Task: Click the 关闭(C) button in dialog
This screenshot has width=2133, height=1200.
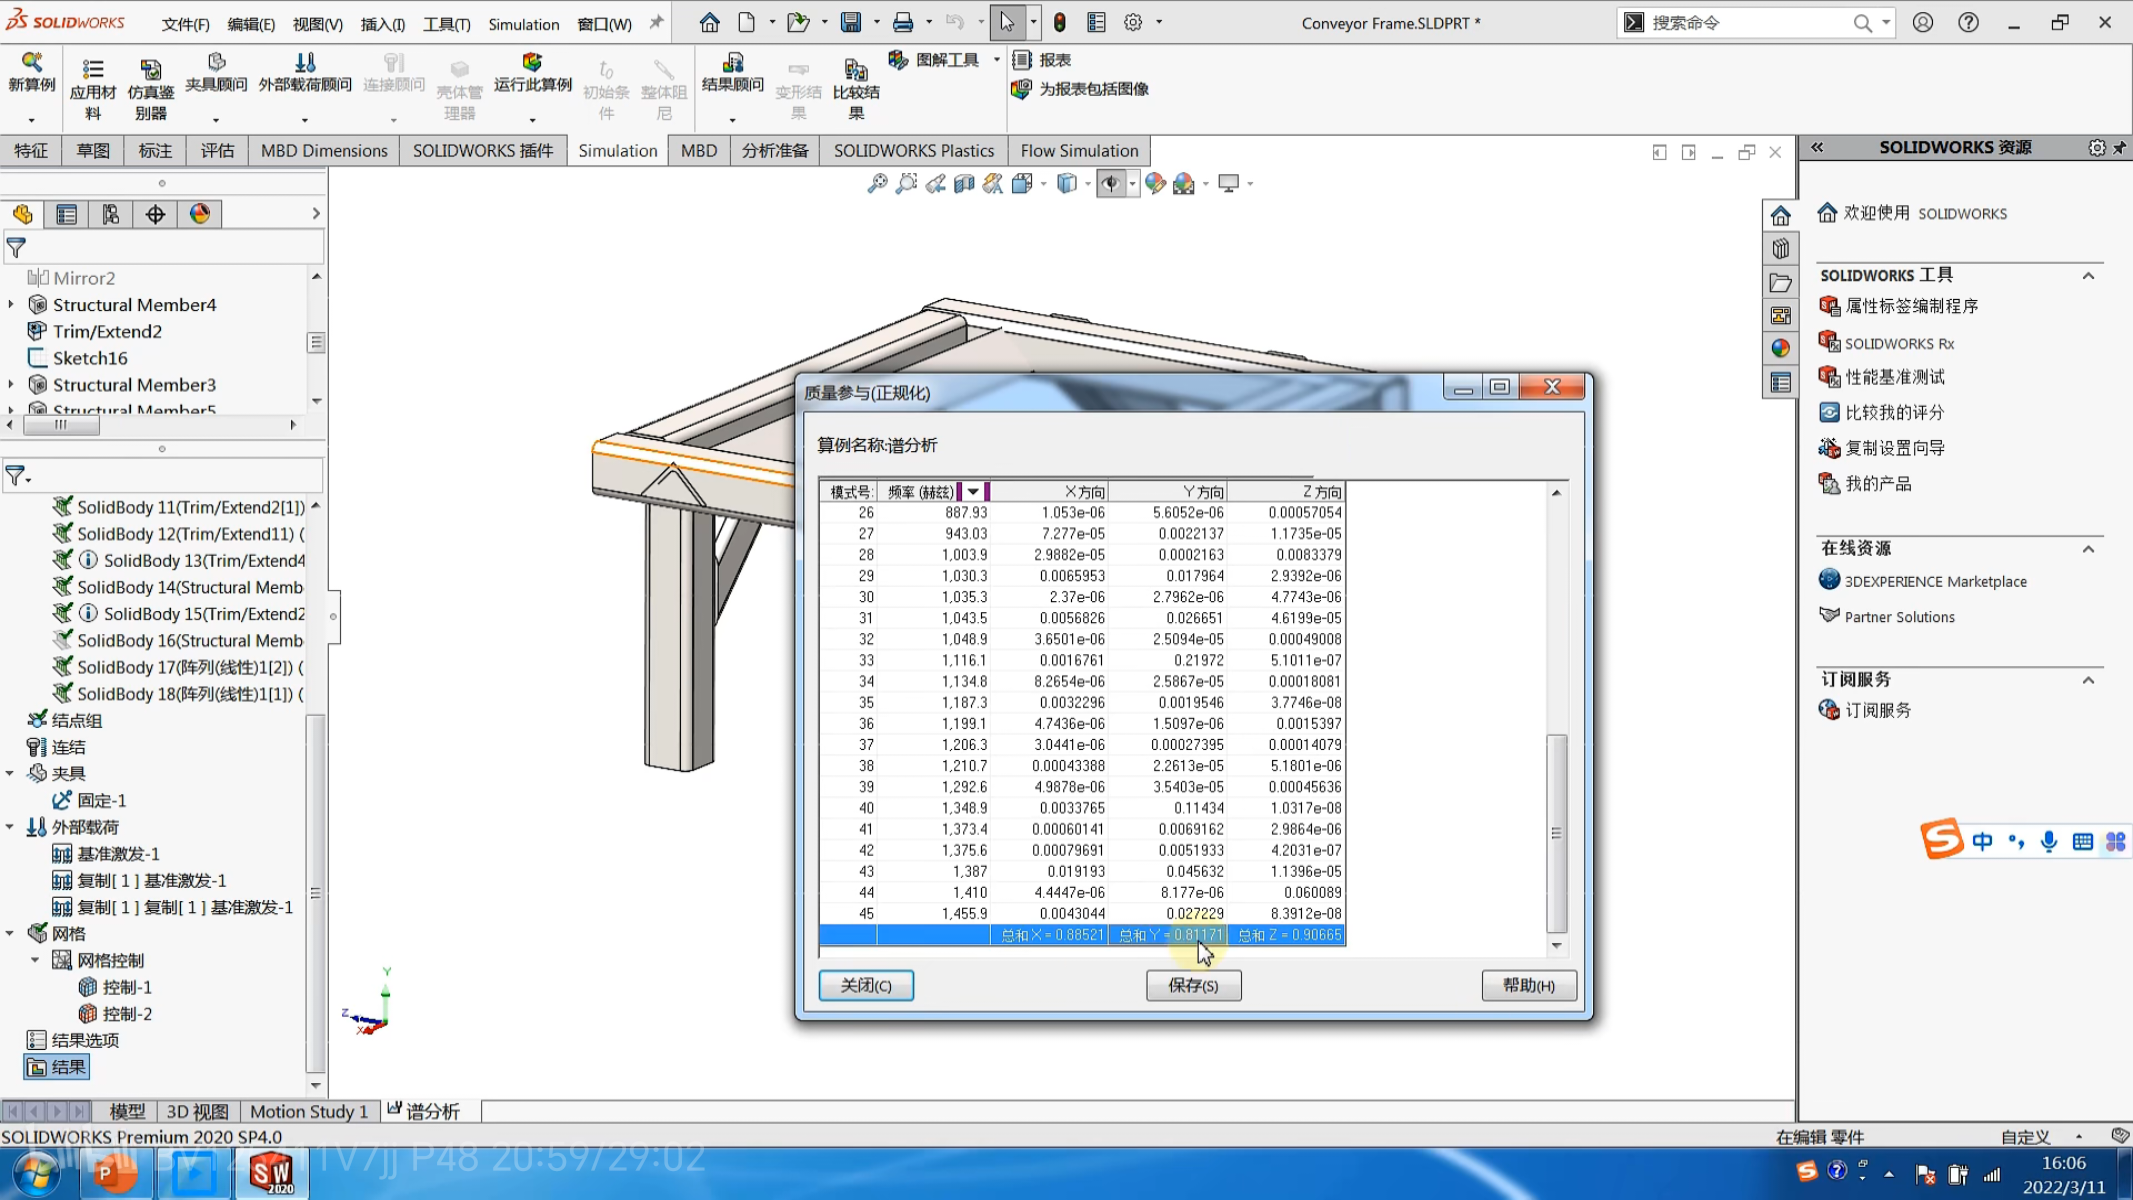Action: coord(866,985)
